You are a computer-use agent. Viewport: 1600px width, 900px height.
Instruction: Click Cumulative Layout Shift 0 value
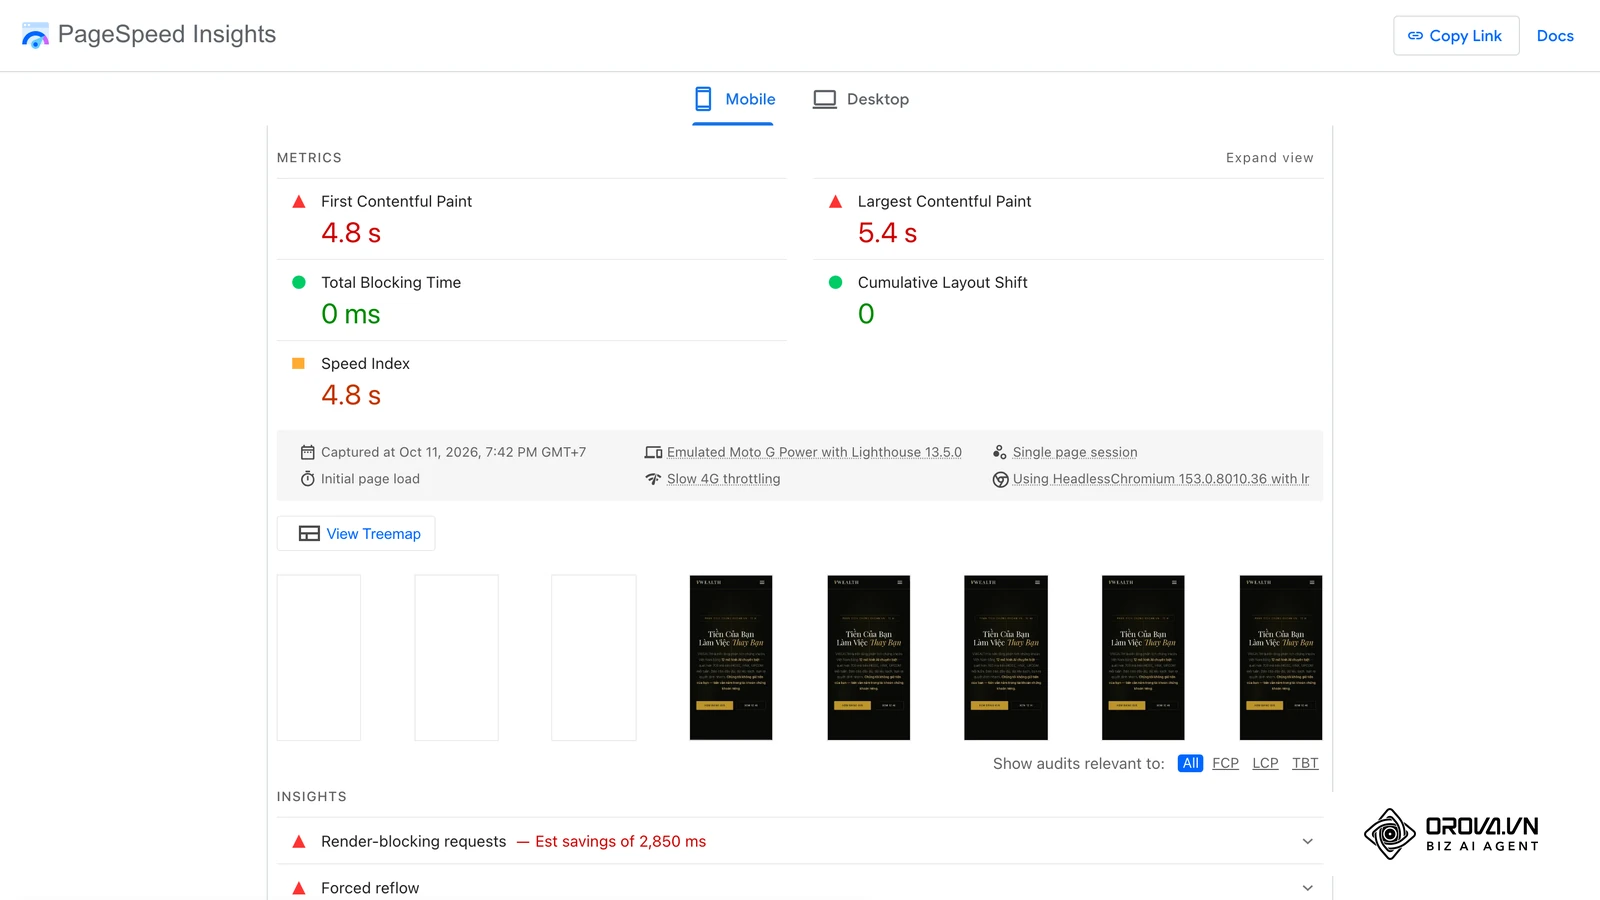[x=866, y=314]
